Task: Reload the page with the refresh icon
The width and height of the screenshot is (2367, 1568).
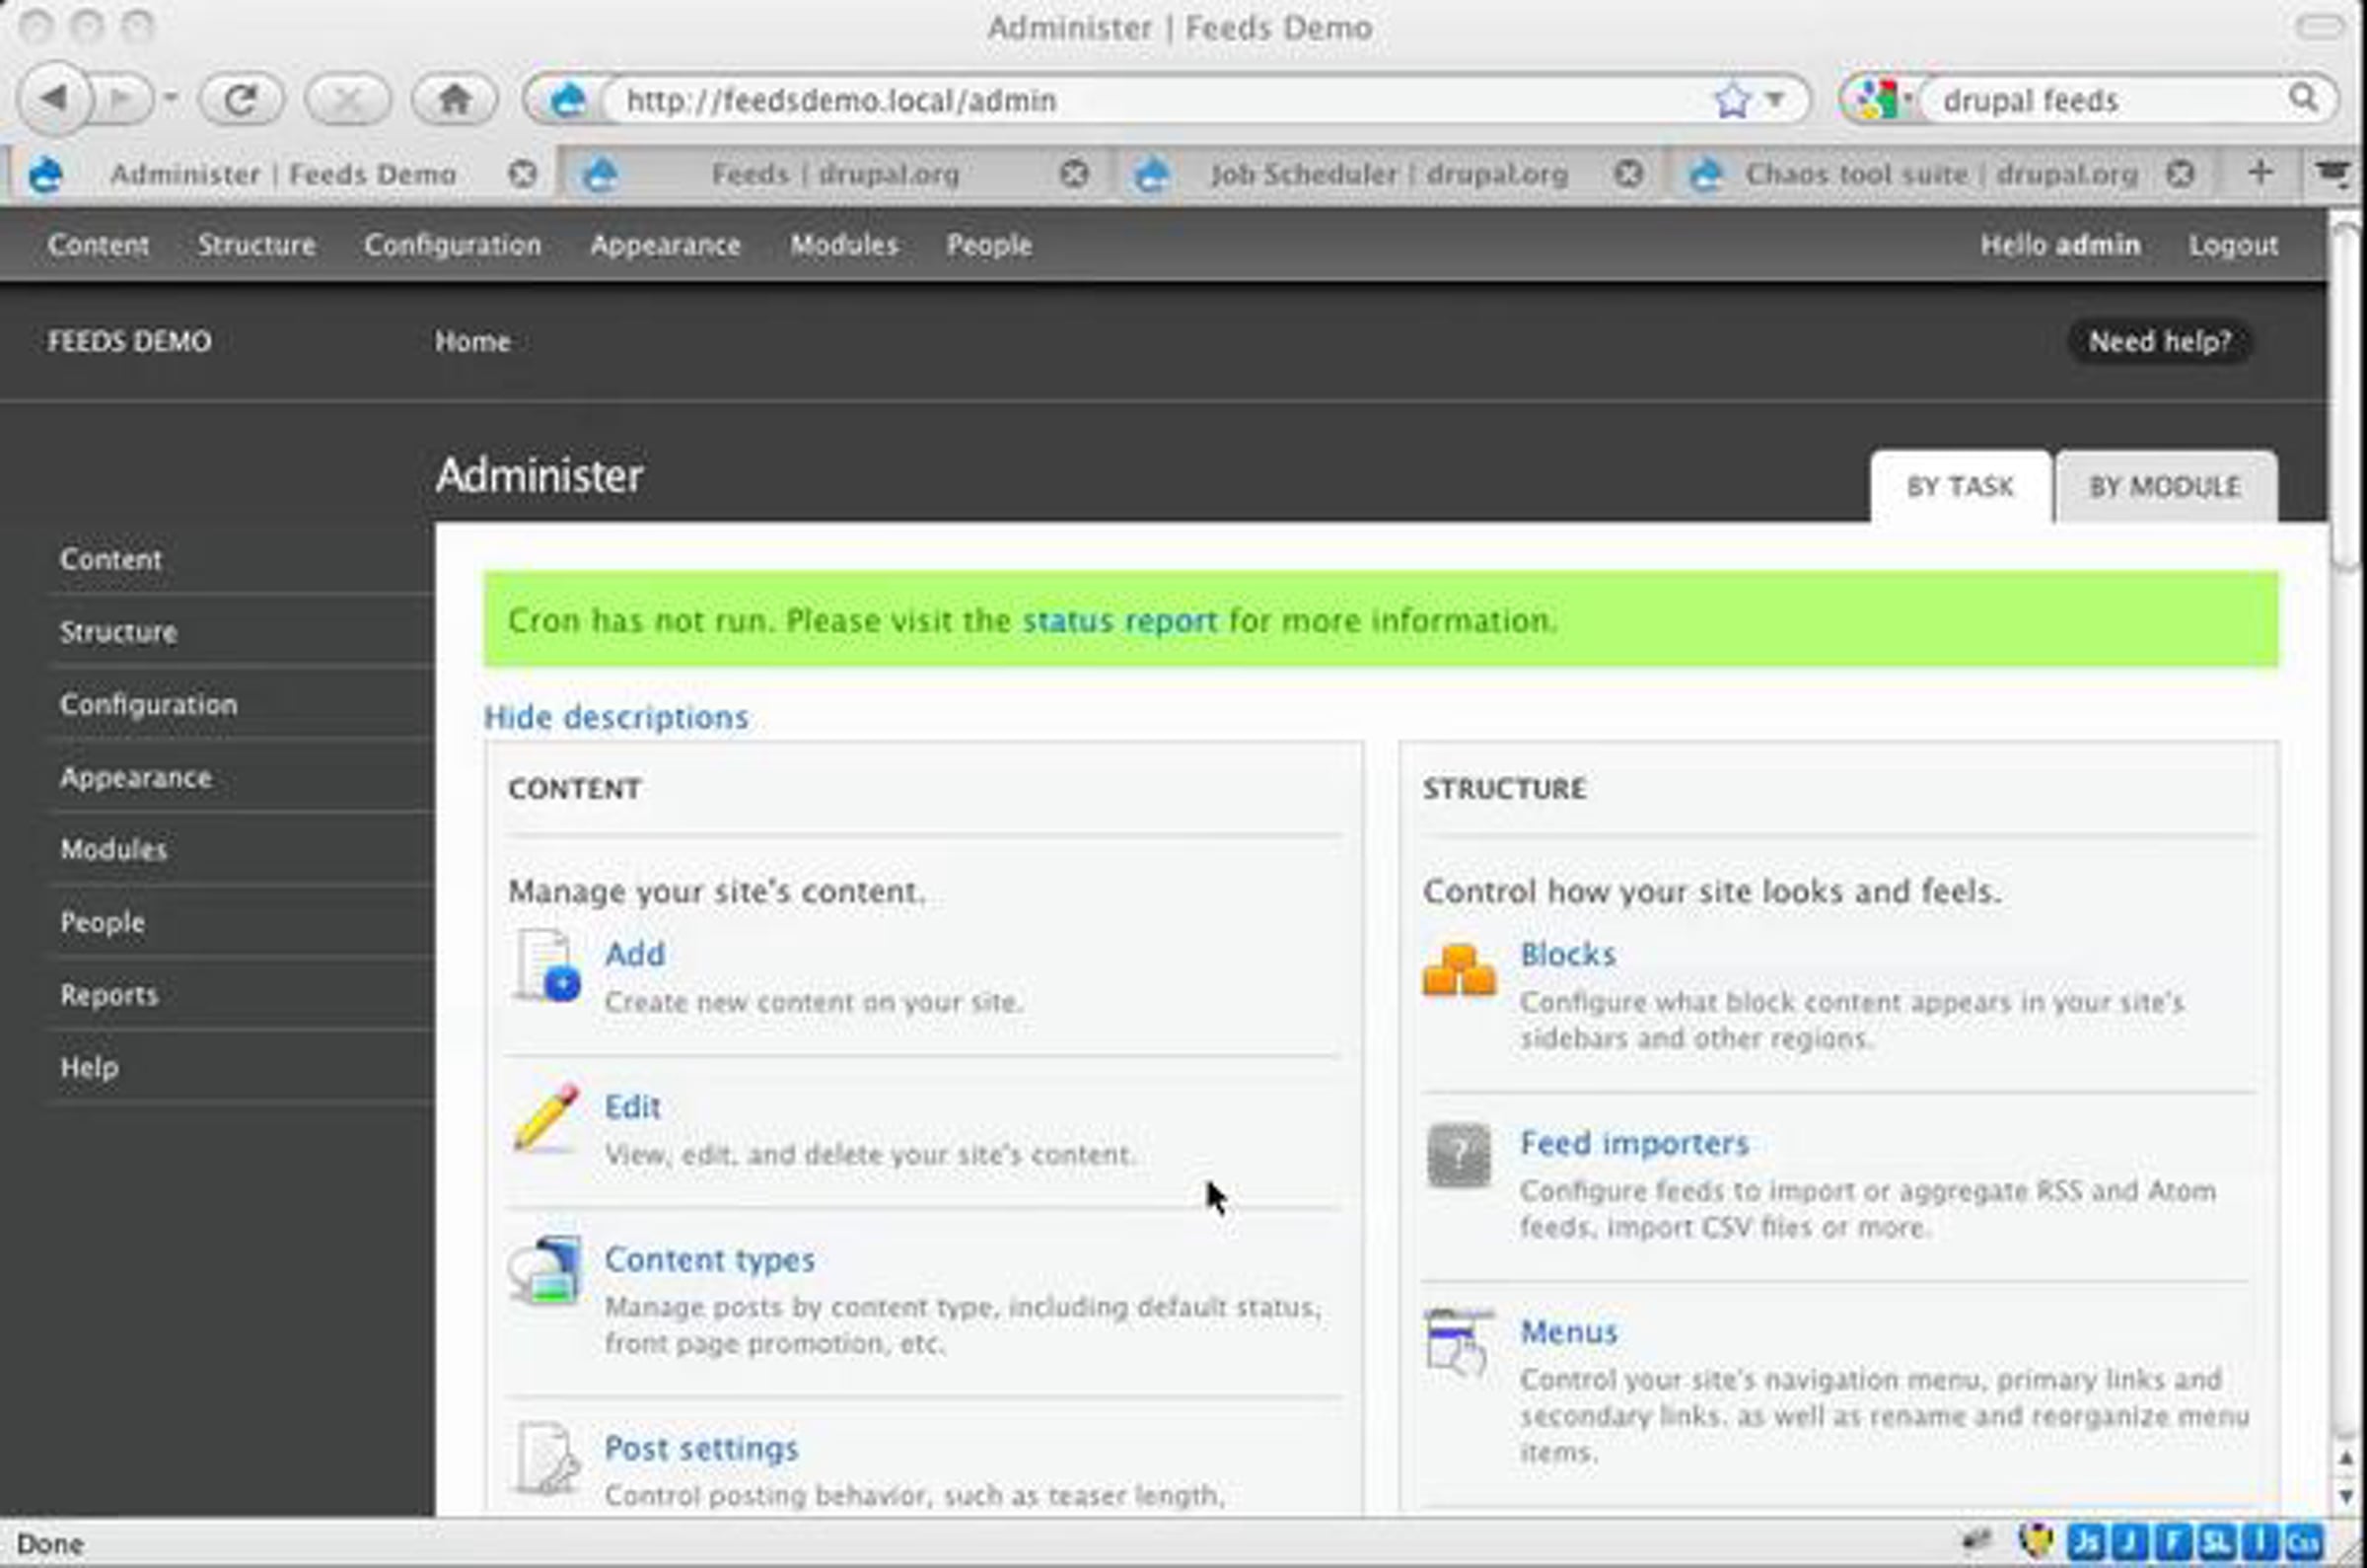Action: pos(241,100)
